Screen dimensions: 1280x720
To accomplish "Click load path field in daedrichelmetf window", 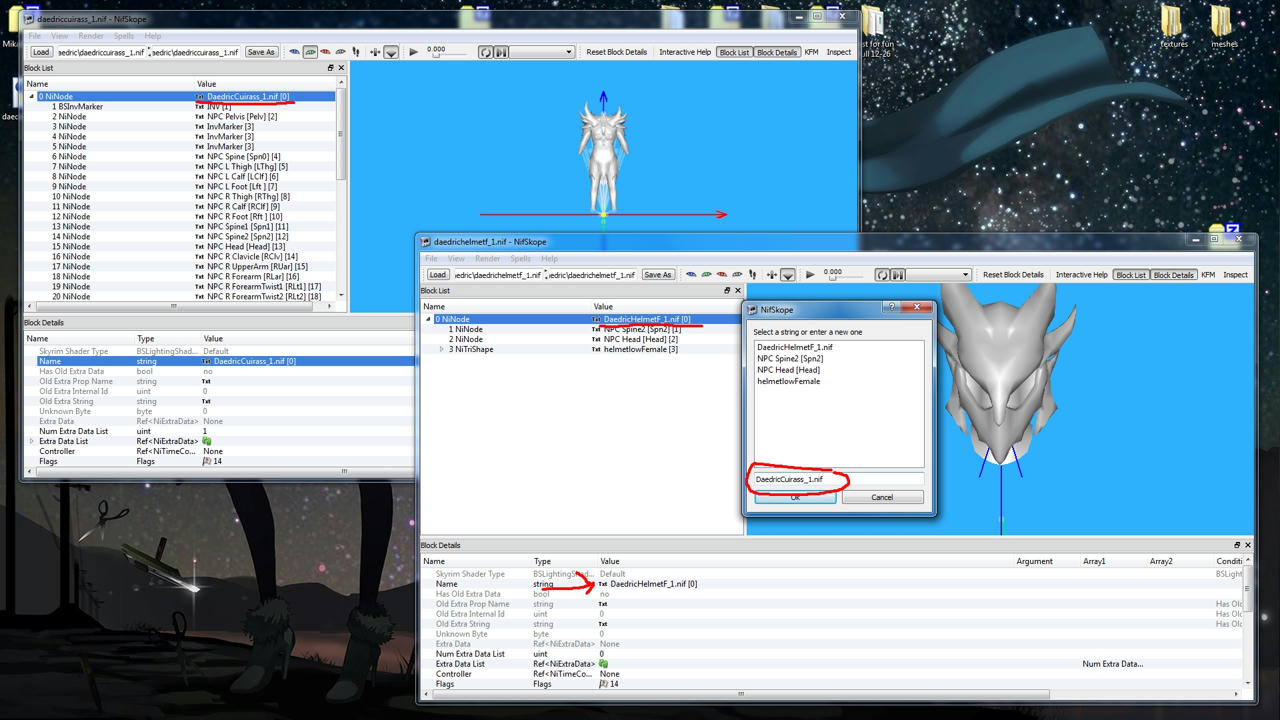I will click(497, 275).
